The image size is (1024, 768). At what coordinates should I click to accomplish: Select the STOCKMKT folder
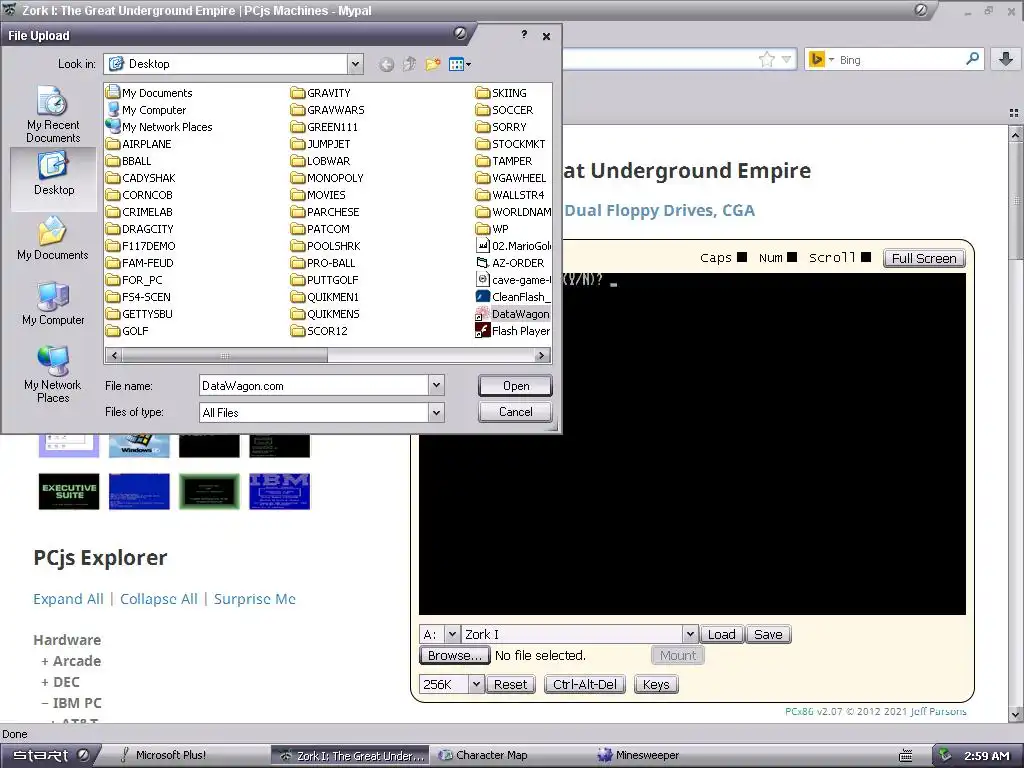point(511,144)
